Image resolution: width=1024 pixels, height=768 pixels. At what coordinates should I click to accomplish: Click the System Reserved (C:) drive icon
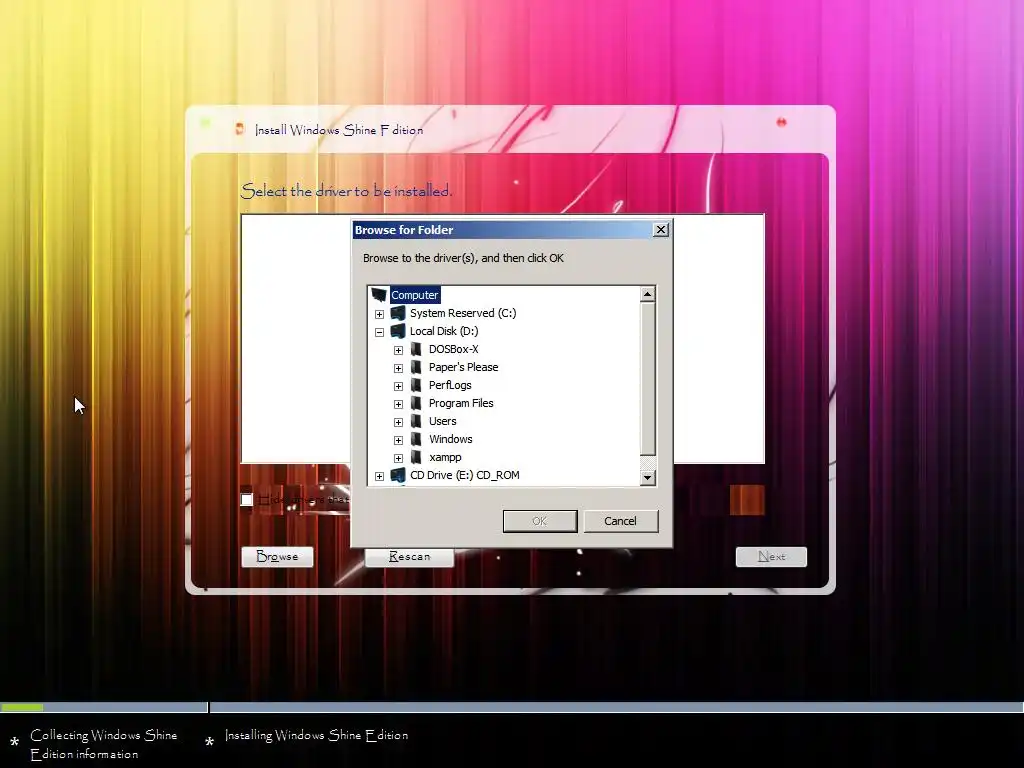click(398, 313)
